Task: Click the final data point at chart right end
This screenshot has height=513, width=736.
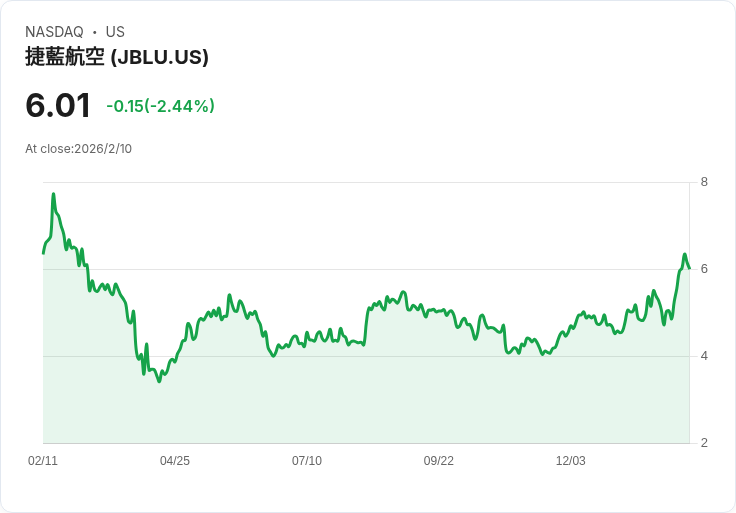Action: pos(689,268)
